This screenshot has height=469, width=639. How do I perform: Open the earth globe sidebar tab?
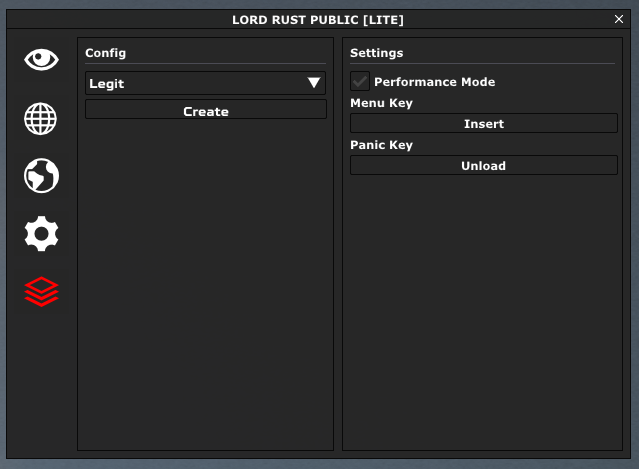coord(41,177)
